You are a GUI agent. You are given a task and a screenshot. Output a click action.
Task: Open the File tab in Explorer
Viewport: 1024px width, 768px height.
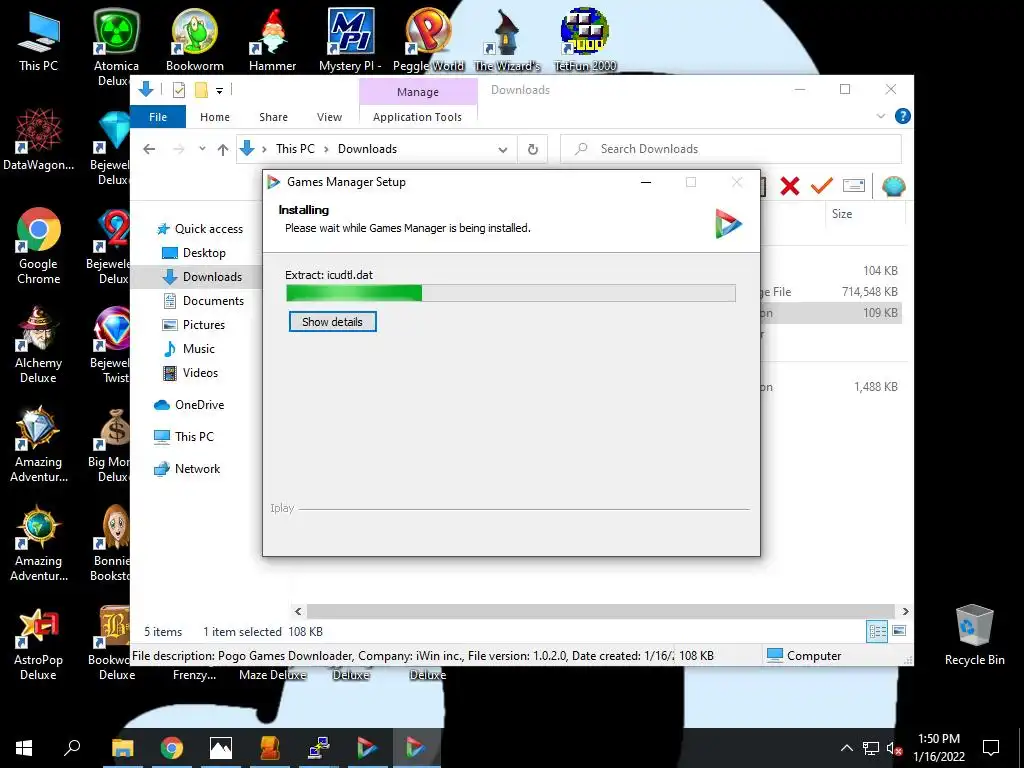[x=158, y=117]
